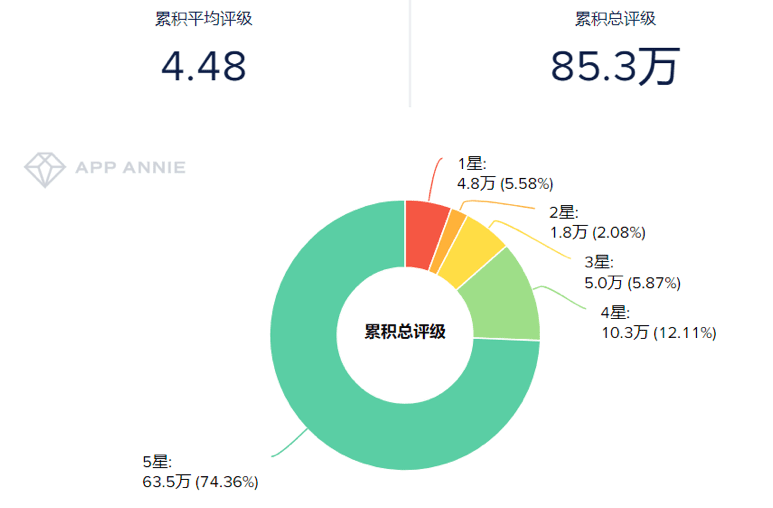Click the 63.5万 (74.36%) value

pyautogui.click(x=201, y=482)
